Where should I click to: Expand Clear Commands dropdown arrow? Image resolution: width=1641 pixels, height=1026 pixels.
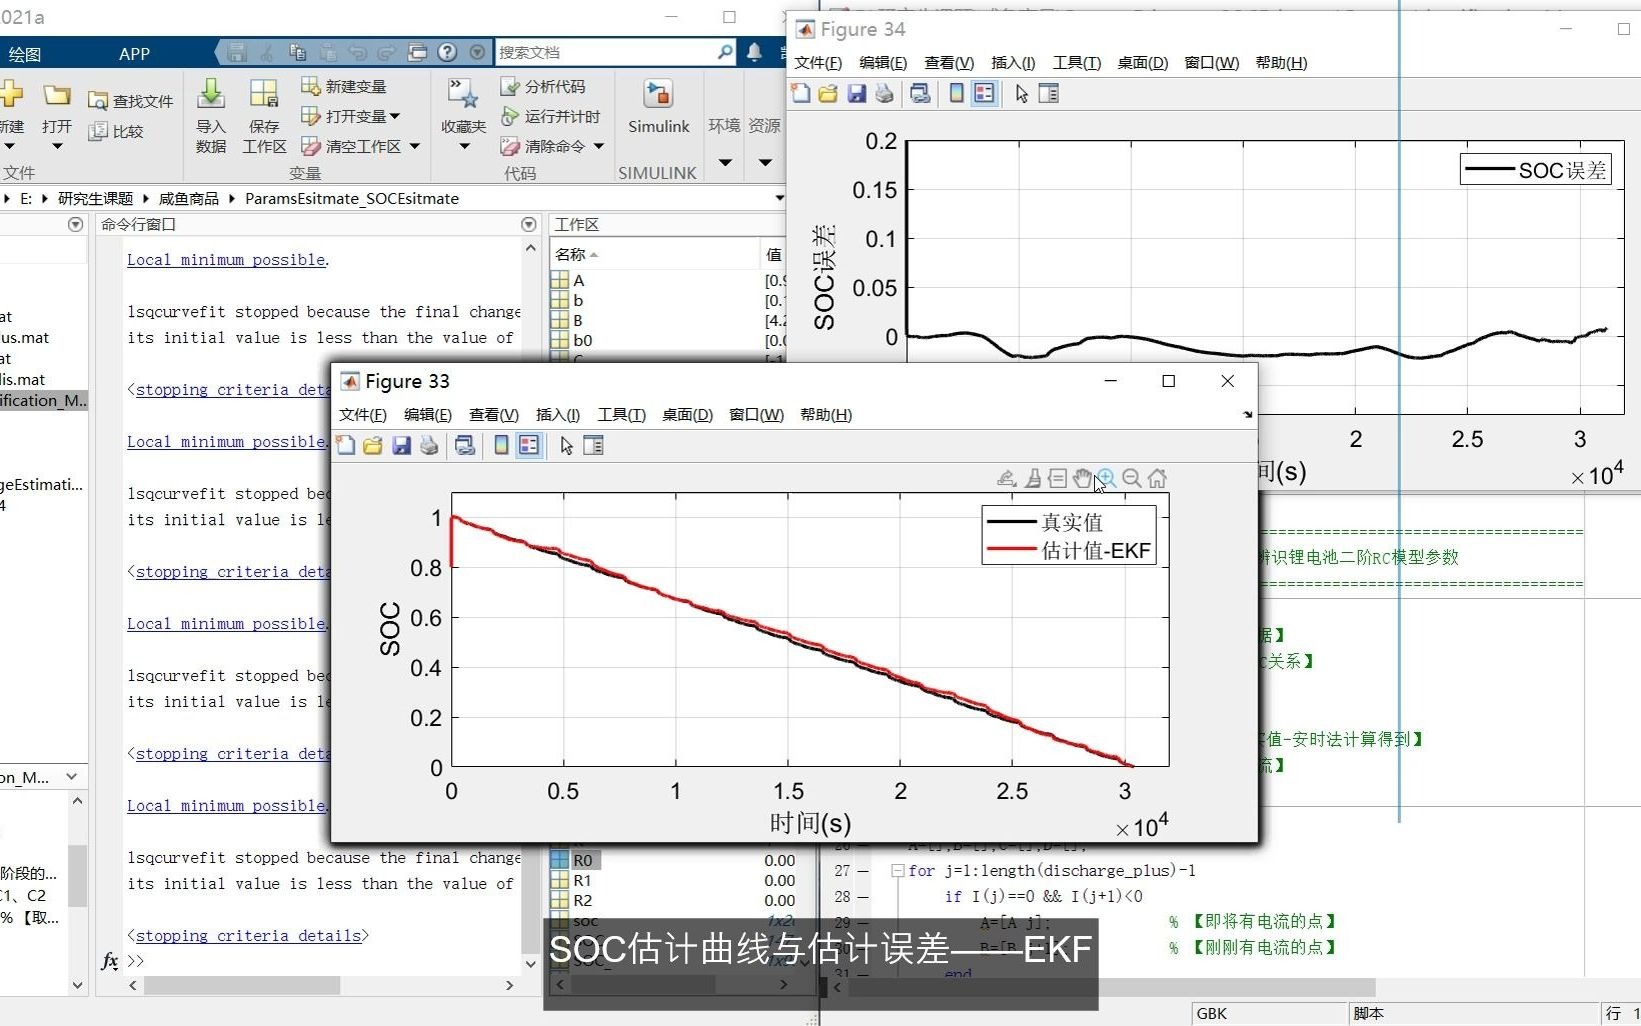tap(598, 147)
